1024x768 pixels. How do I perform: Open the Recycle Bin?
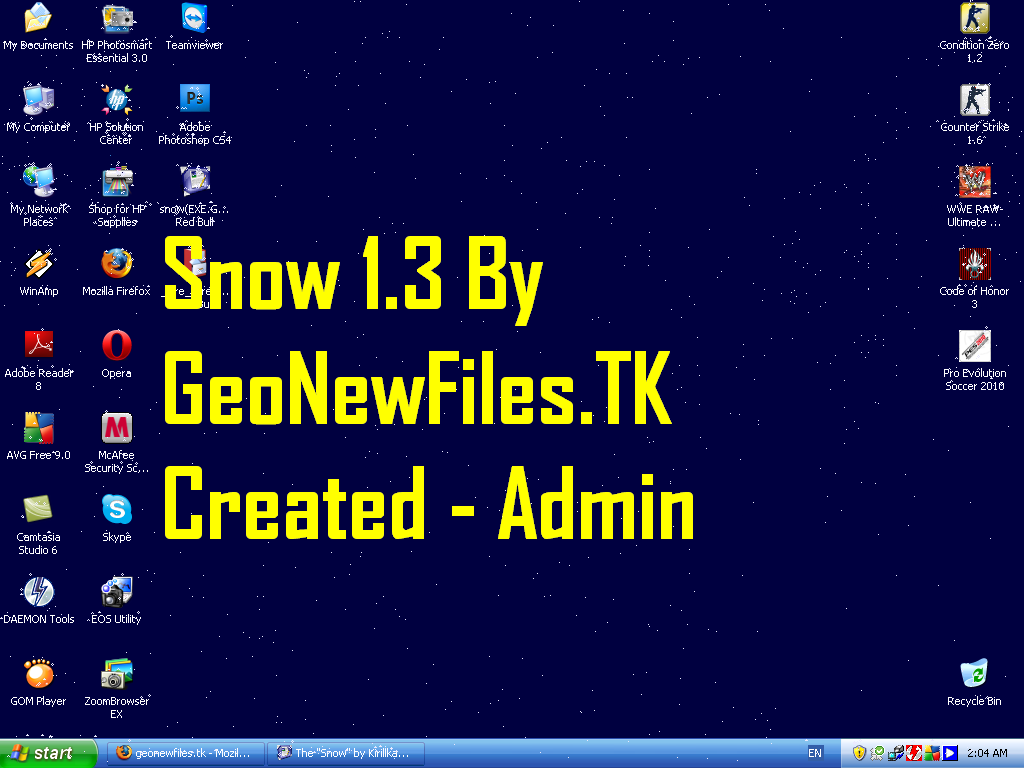click(973, 674)
